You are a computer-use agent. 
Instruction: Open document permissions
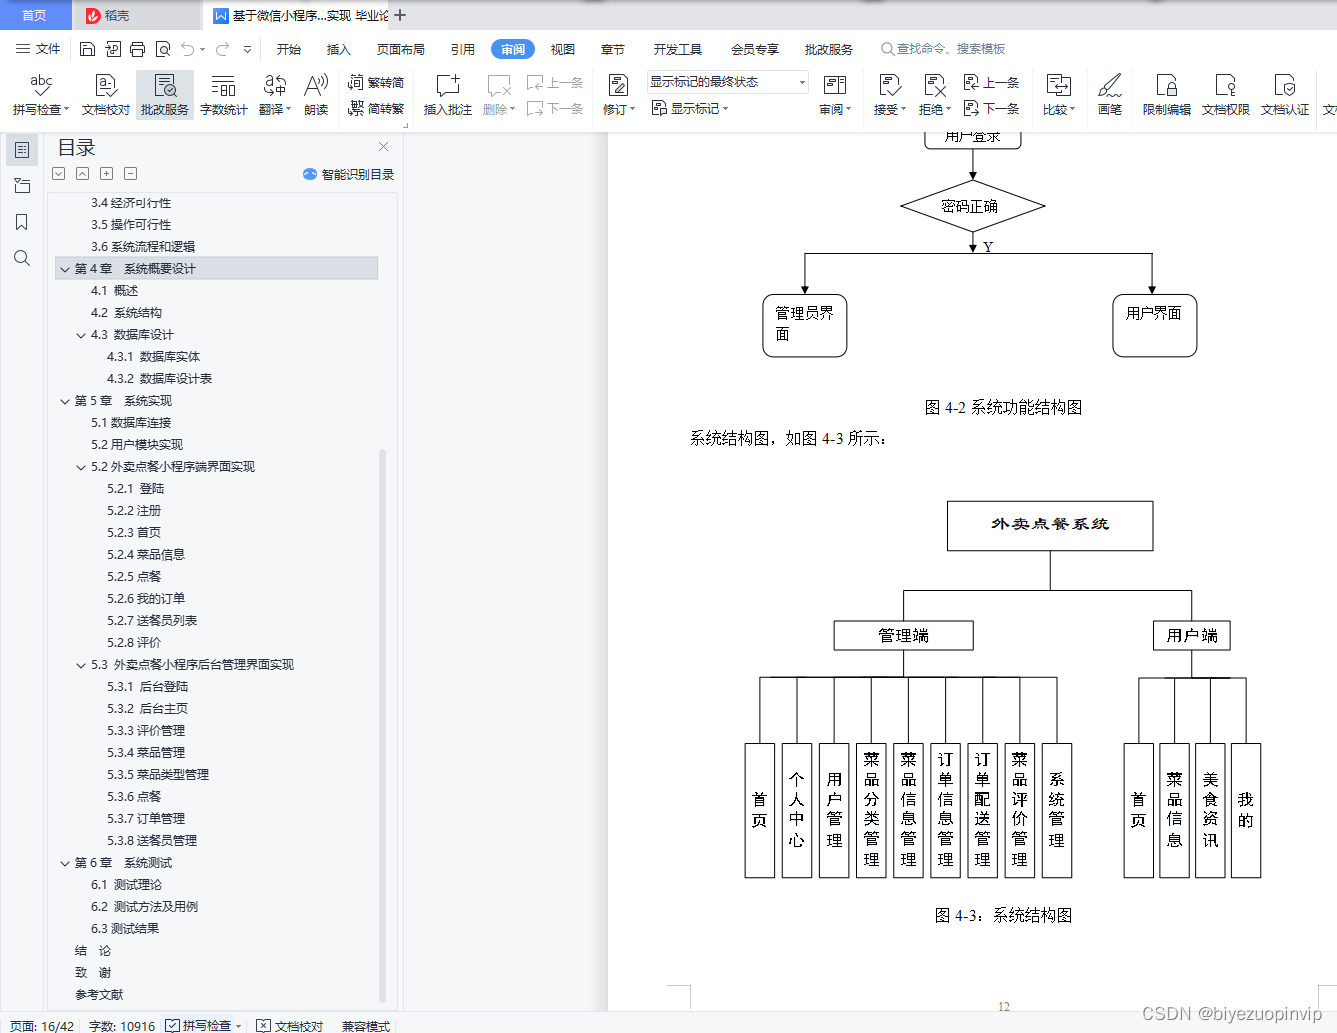[x=1226, y=95]
